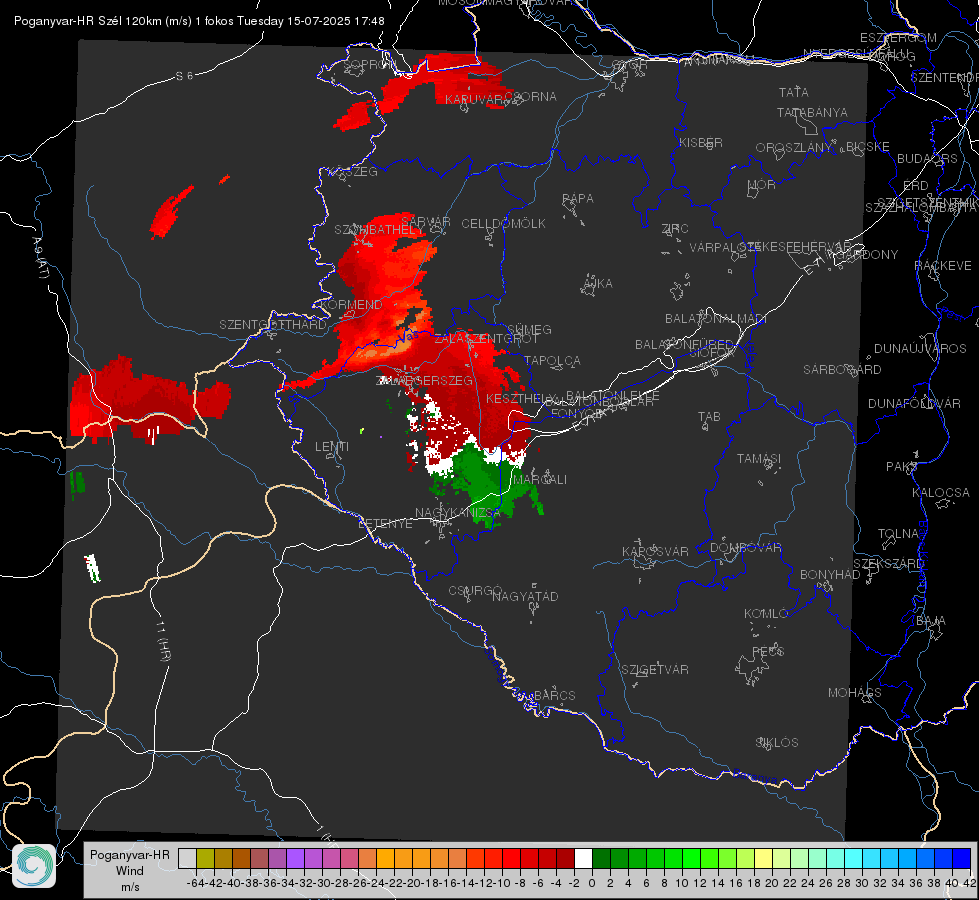Click the light gray swatch at legend start

click(x=187, y=859)
